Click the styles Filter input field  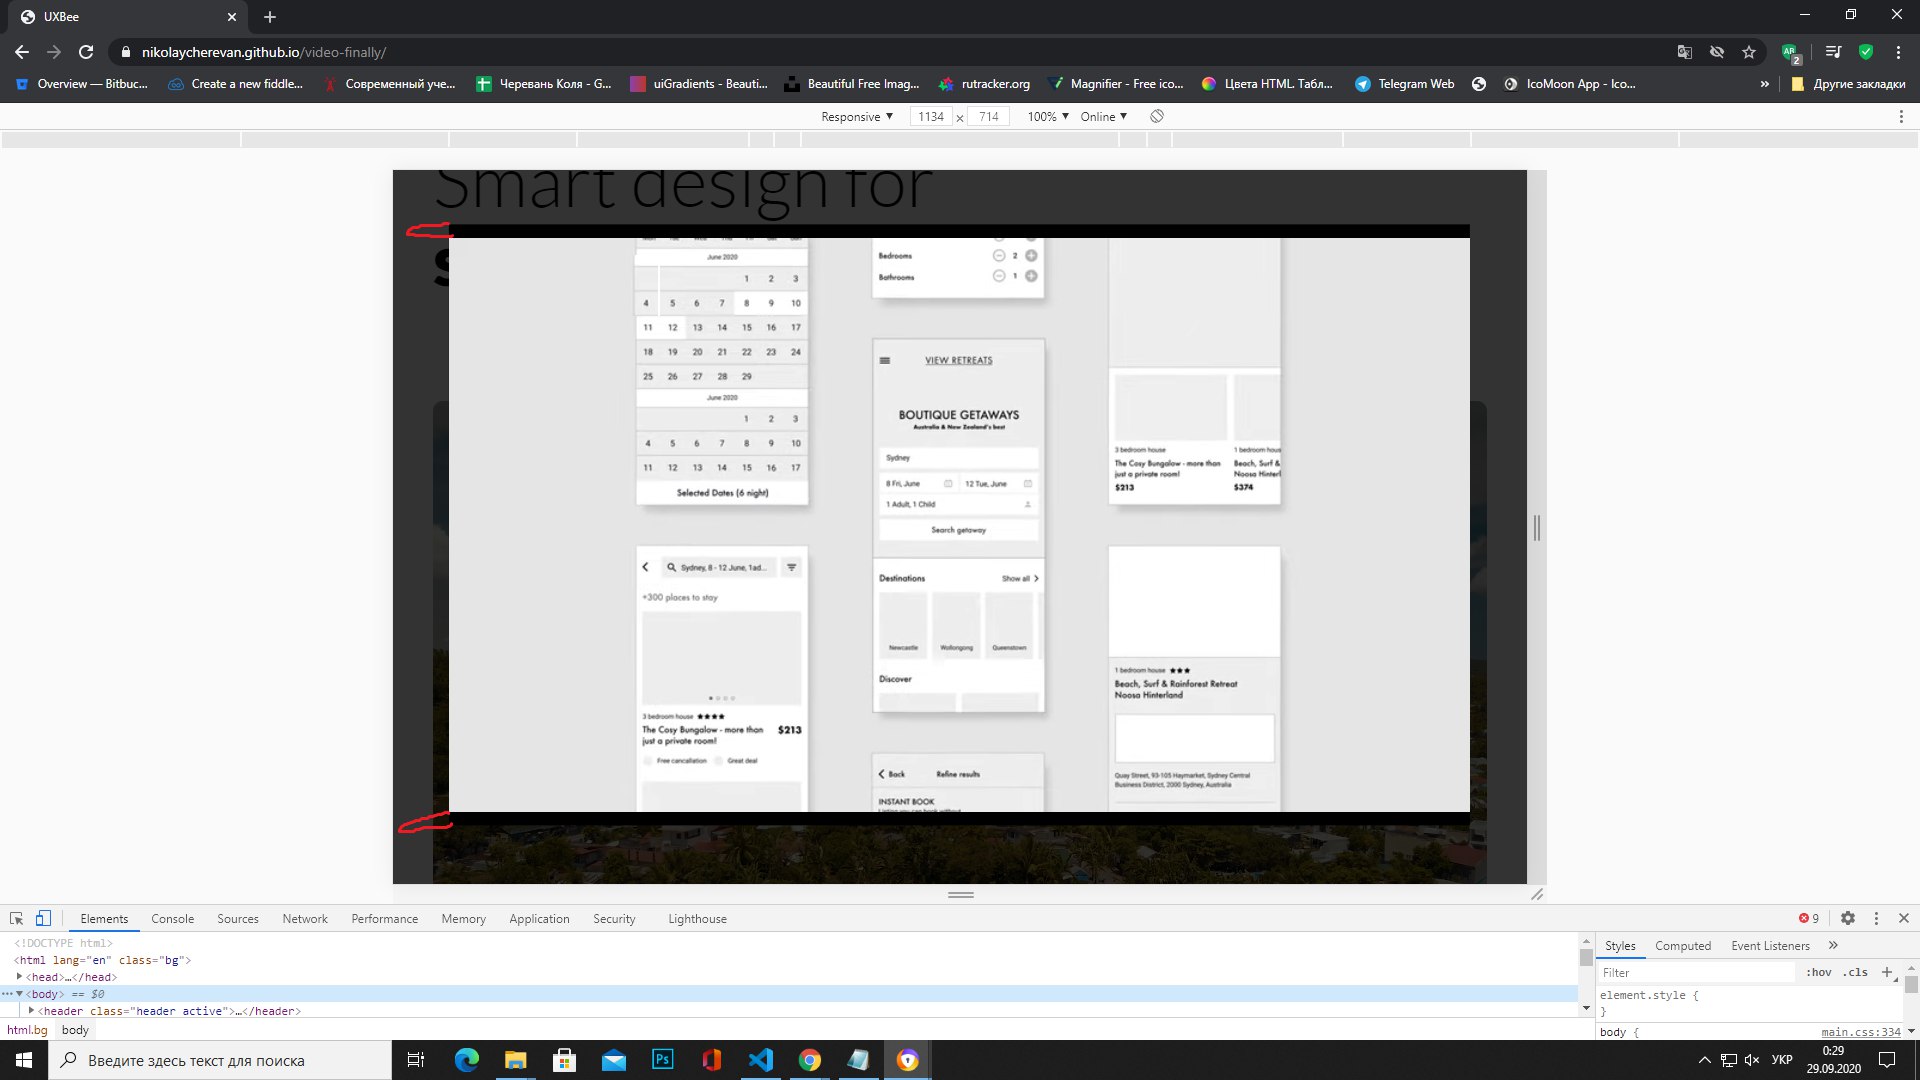(1696, 973)
